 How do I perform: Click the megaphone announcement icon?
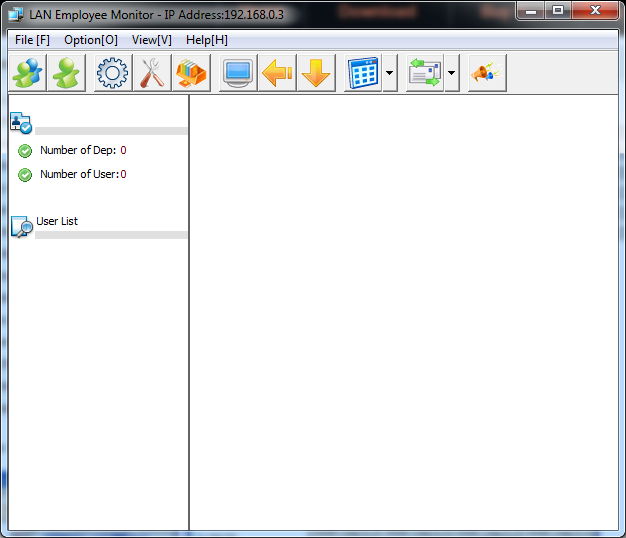pos(487,73)
